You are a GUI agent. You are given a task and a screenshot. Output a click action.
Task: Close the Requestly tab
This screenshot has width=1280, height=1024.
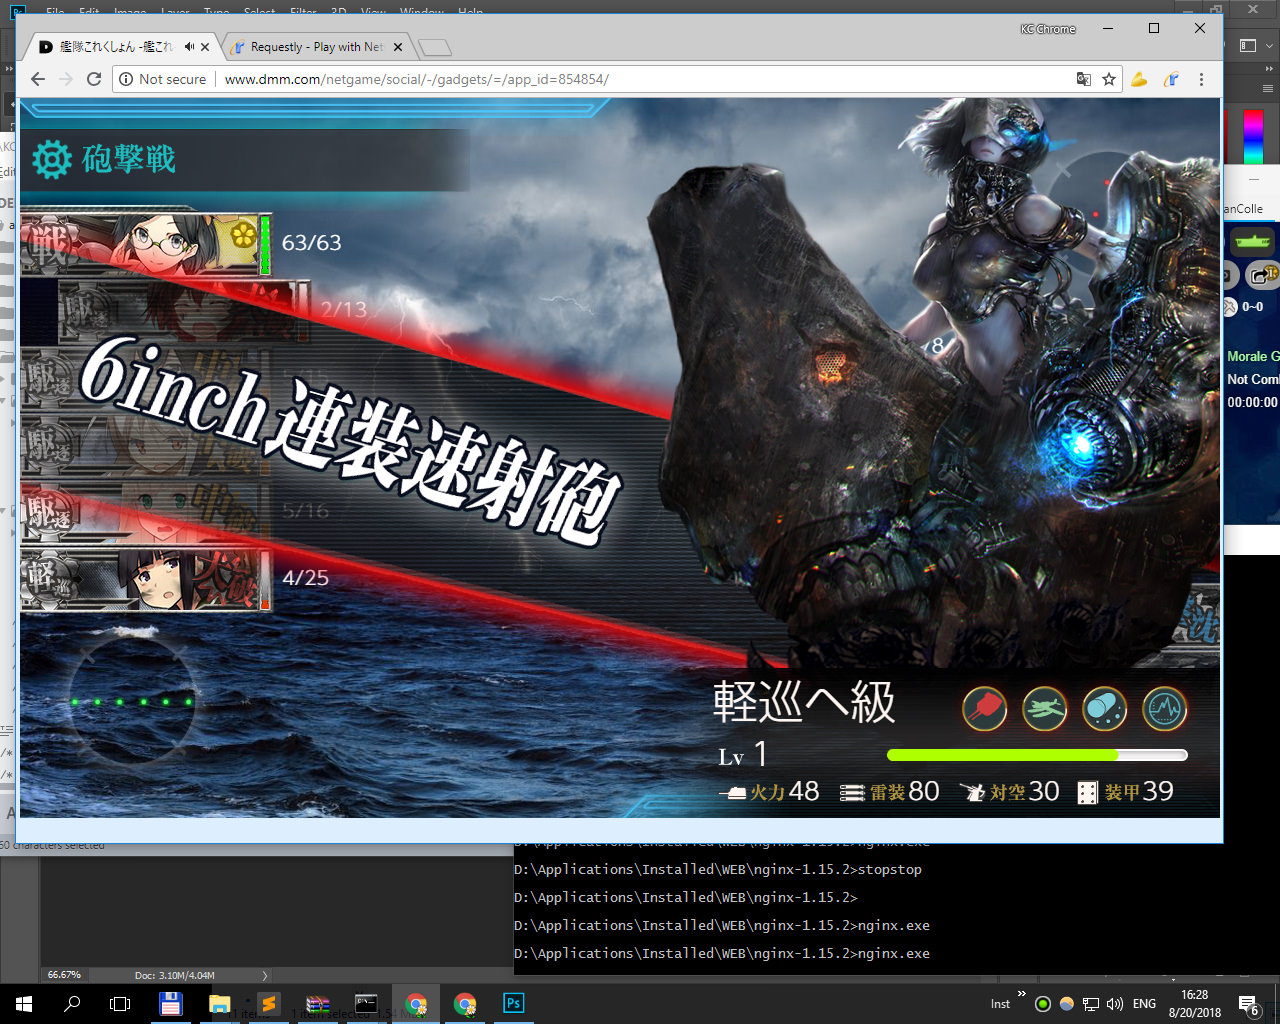pyautogui.click(x=397, y=46)
